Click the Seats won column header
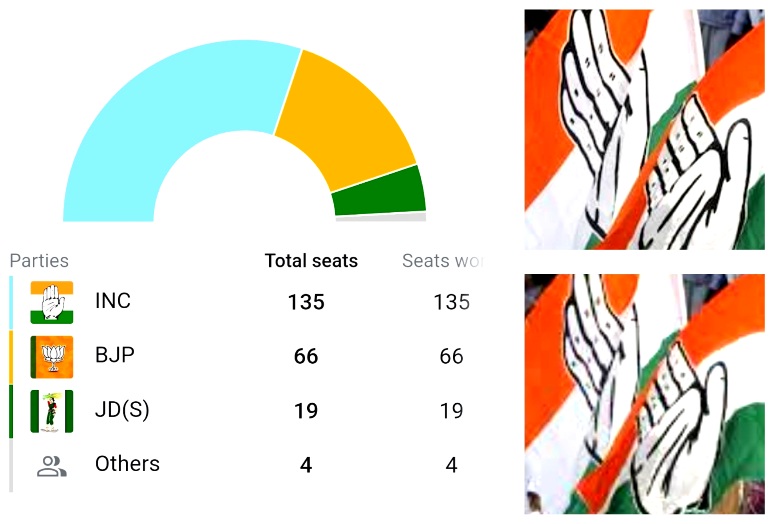 click(x=442, y=261)
